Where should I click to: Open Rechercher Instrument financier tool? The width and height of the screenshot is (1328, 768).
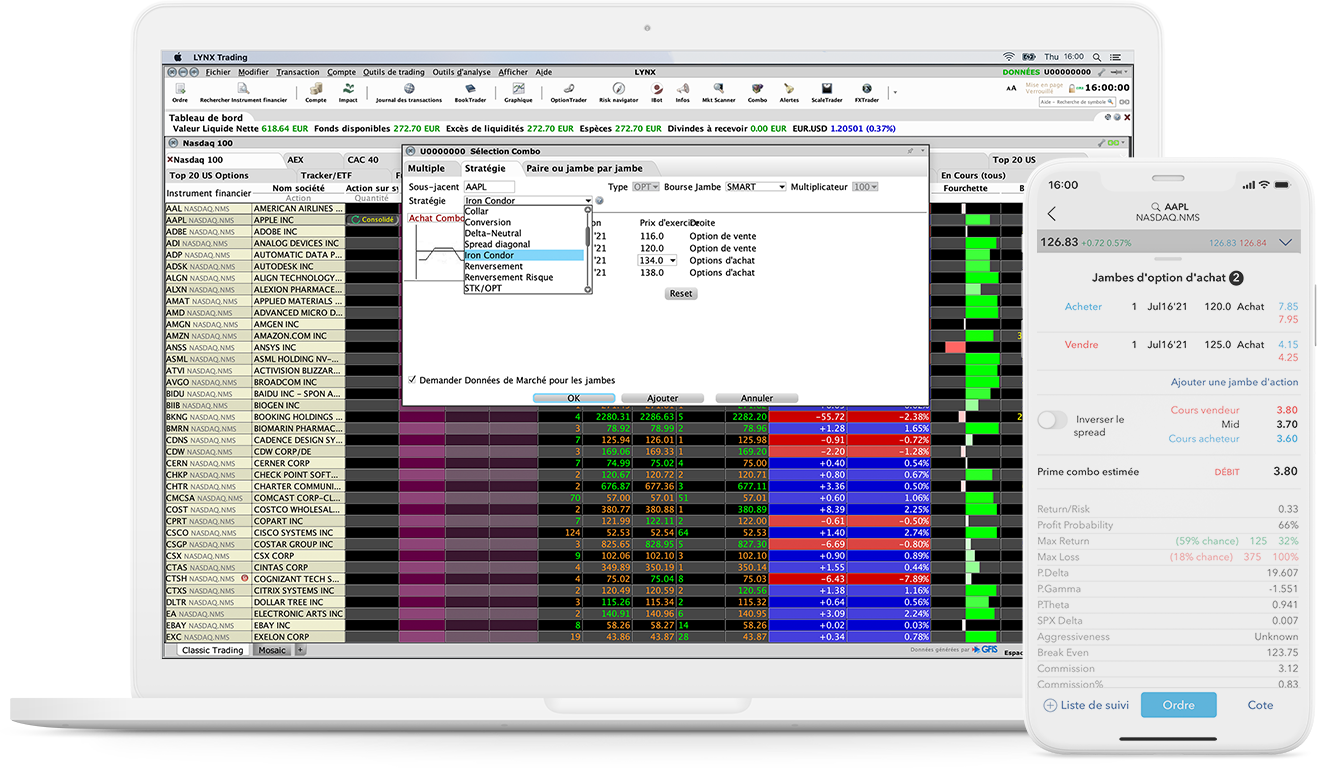coord(243,93)
